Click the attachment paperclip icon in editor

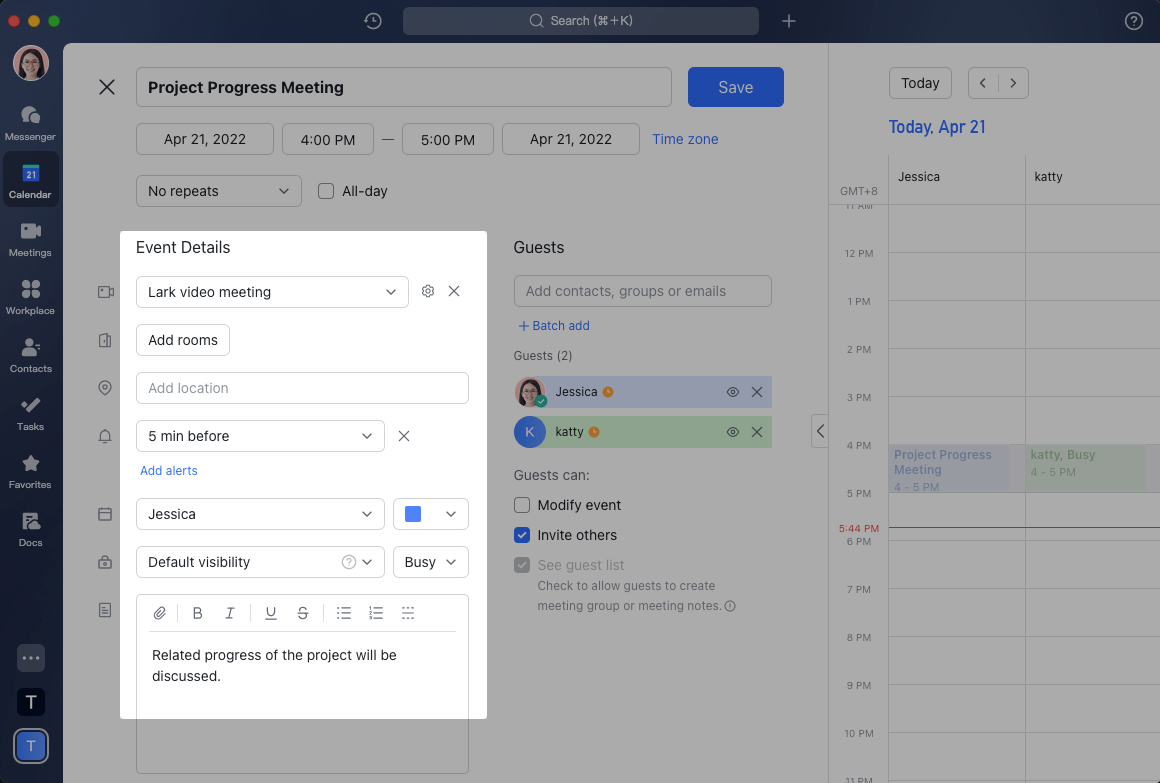[x=159, y=613]
